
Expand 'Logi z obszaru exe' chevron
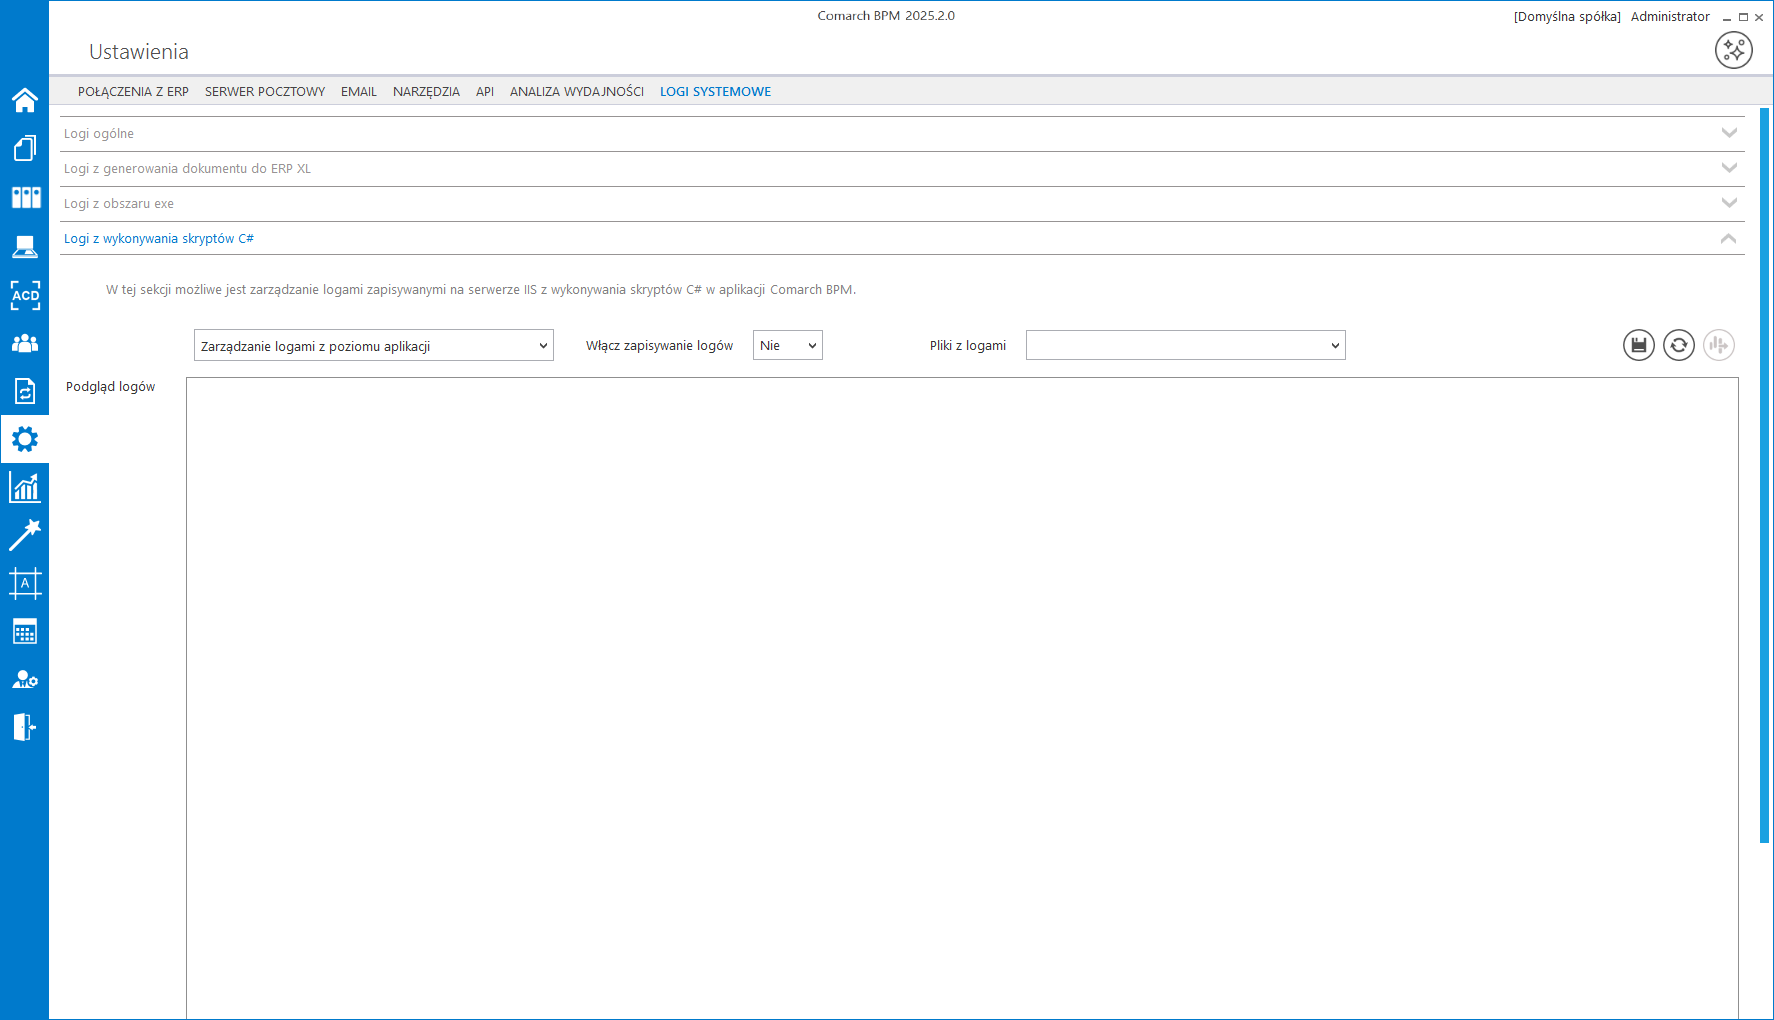(1729, 203)
